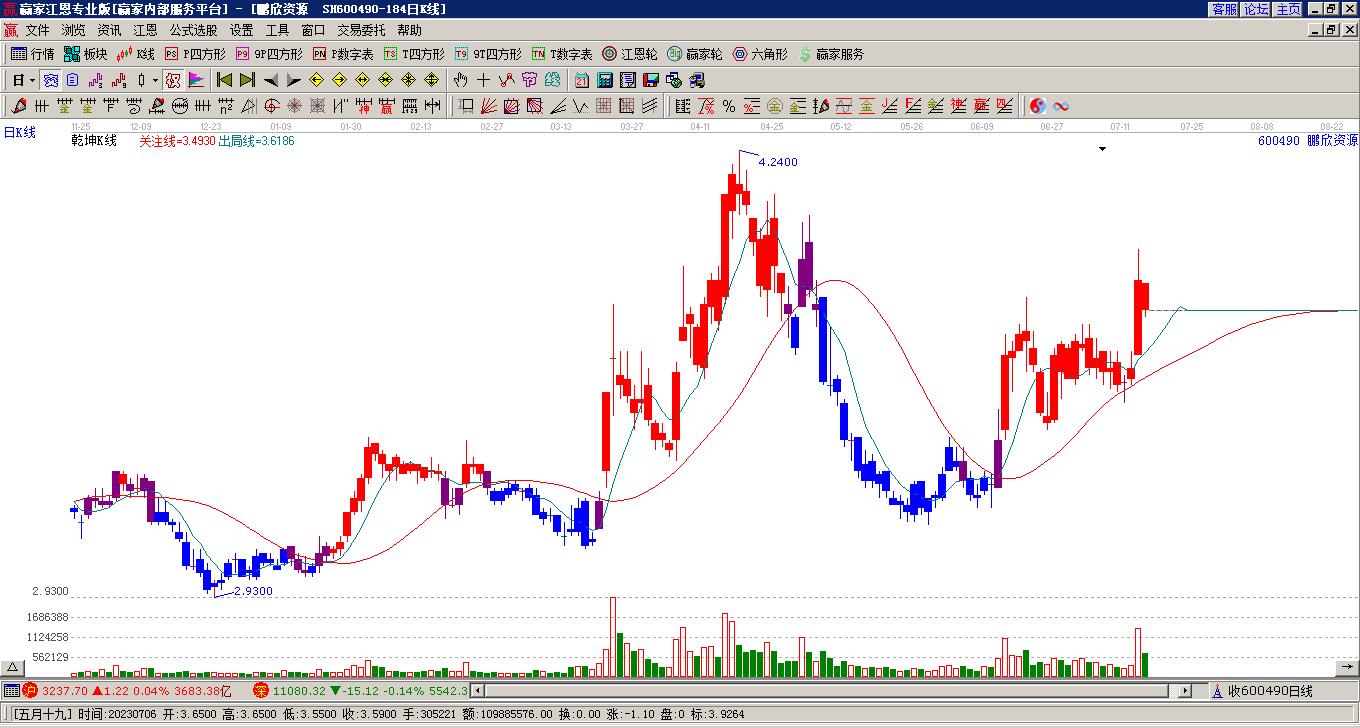The image size is (1360, 728).
Task: Select the red grid drawing tool
Action: 604,106
